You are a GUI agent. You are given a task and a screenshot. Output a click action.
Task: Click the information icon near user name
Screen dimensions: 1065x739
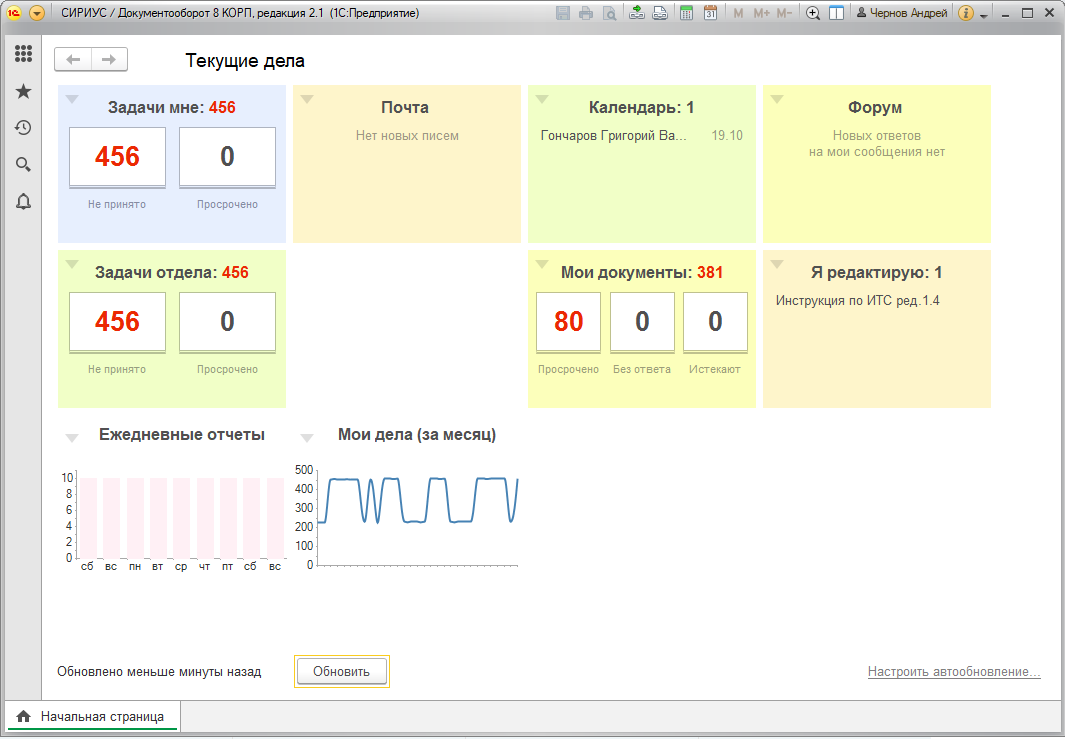coord(965,13)
